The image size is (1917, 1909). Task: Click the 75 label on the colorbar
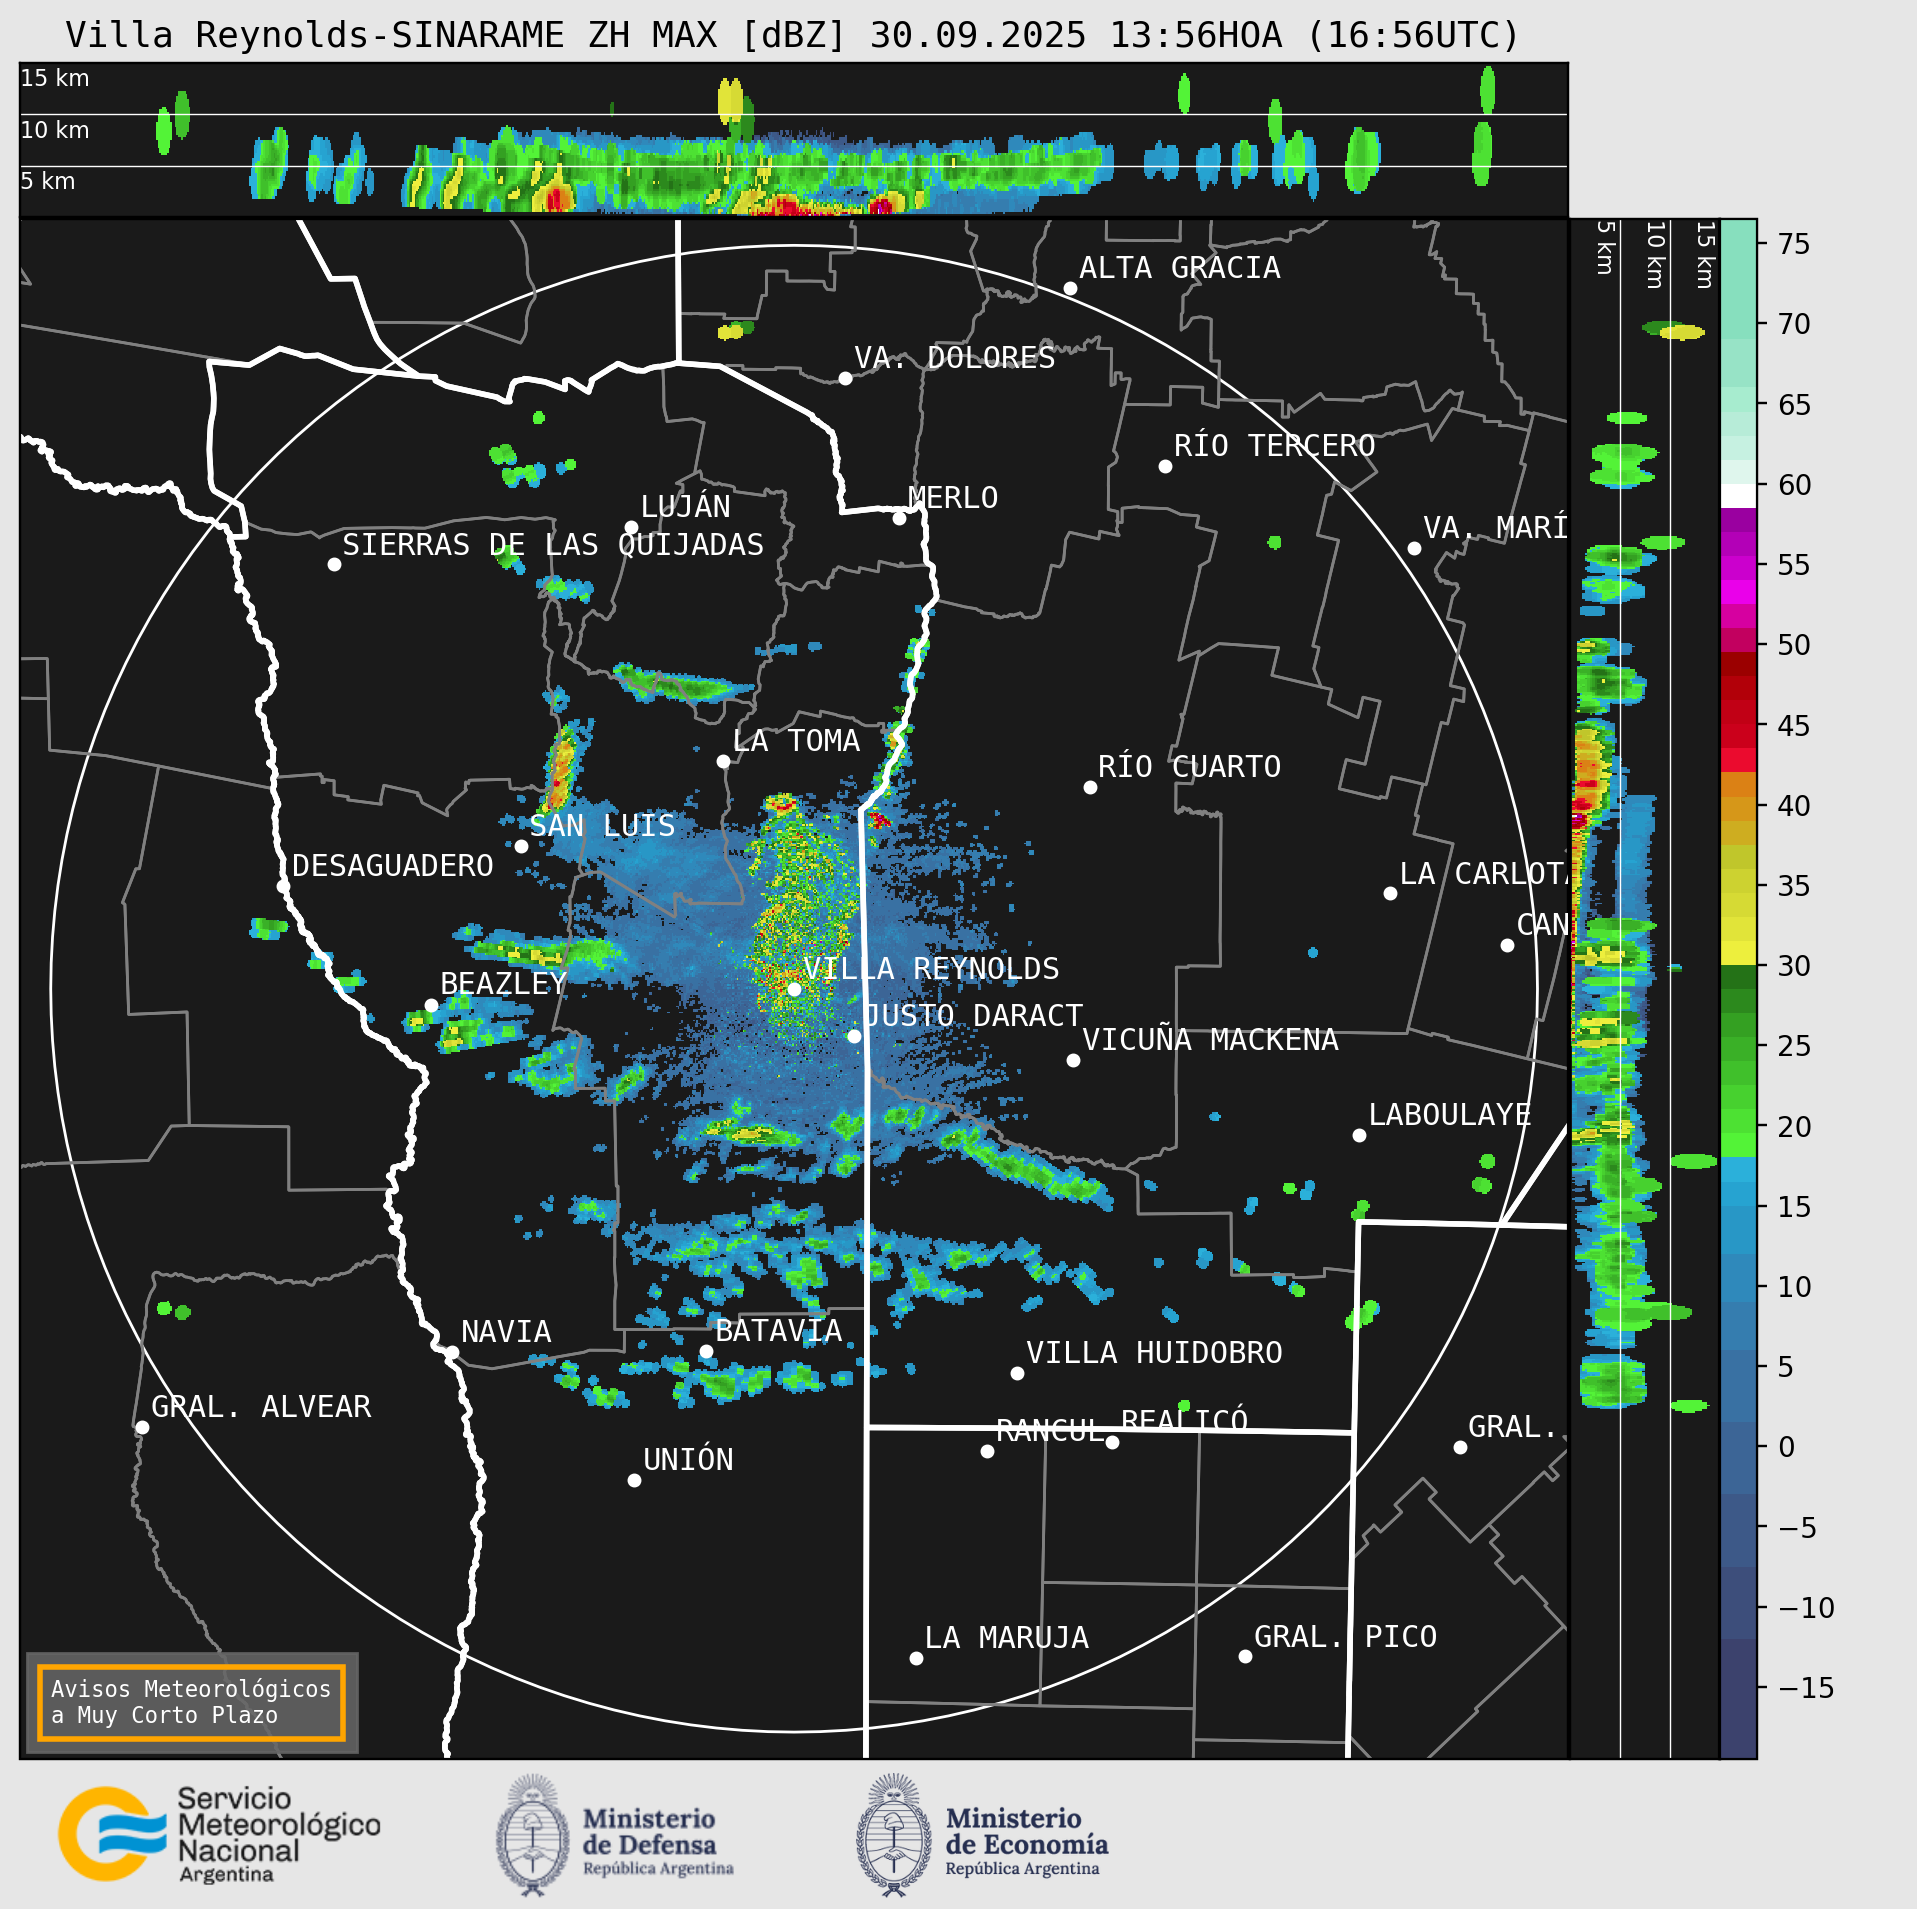1794,243
